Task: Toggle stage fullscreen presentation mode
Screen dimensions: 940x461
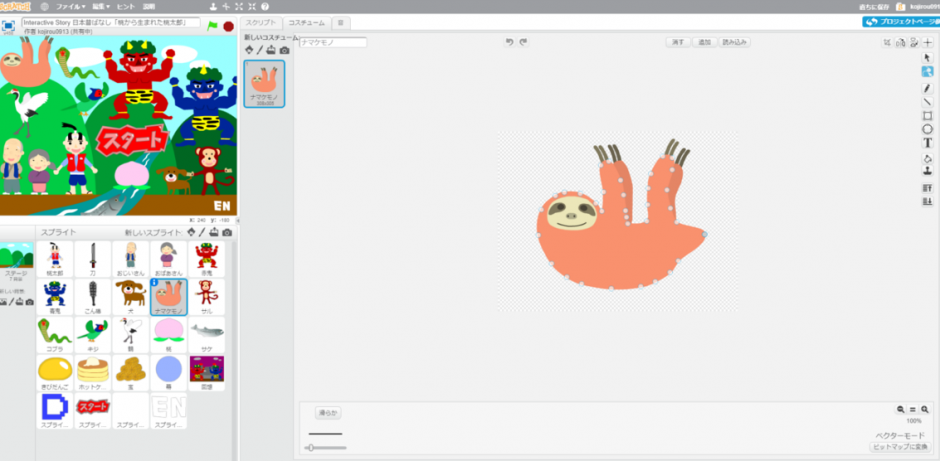Action: (8, 26)
